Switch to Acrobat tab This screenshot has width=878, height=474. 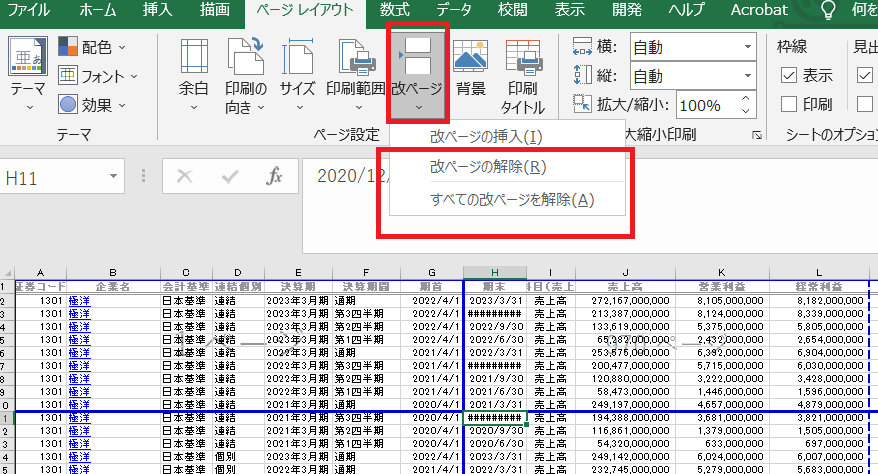point(759,10)
